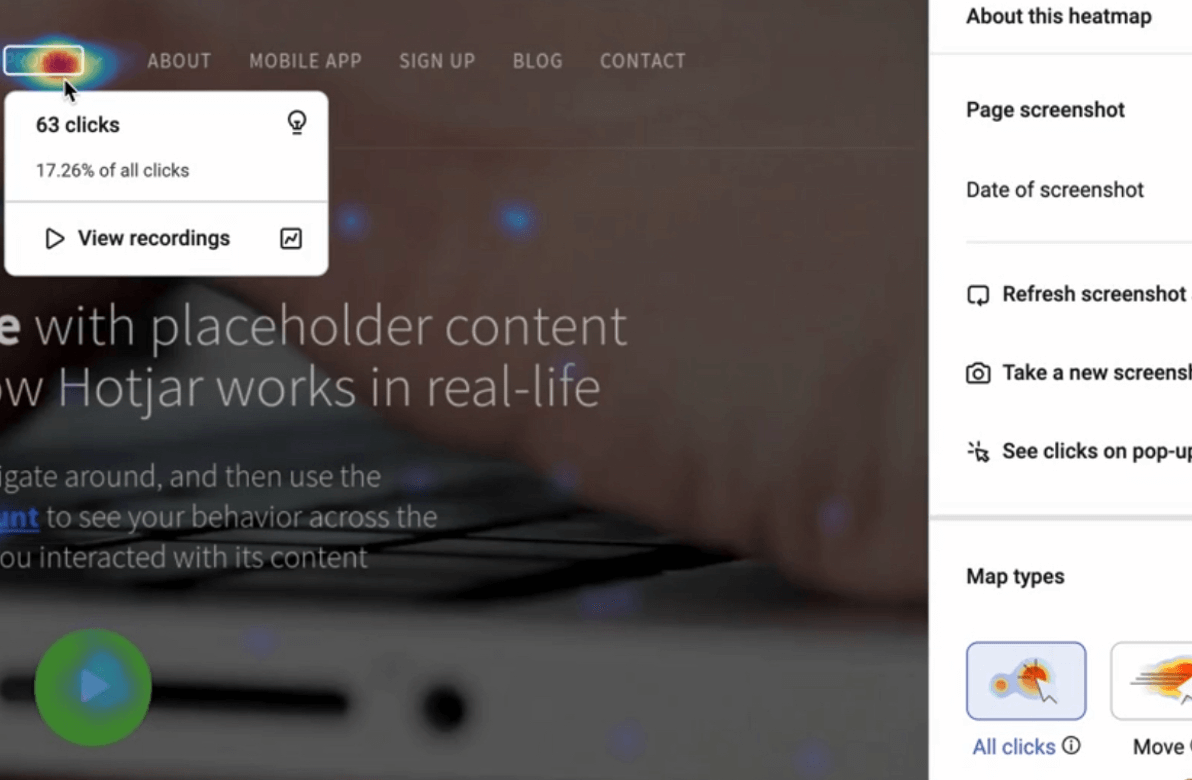Viewport: 1192px width, 780px height.
Task: Open the trends chart icon in popup
Action: click(290, 238)
